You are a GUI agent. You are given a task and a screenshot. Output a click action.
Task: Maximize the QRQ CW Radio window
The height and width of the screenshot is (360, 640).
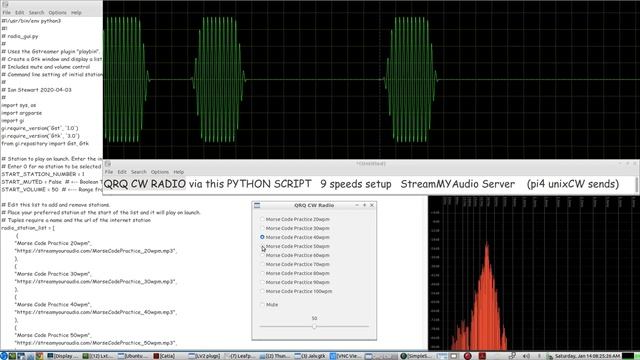(364, 205)
